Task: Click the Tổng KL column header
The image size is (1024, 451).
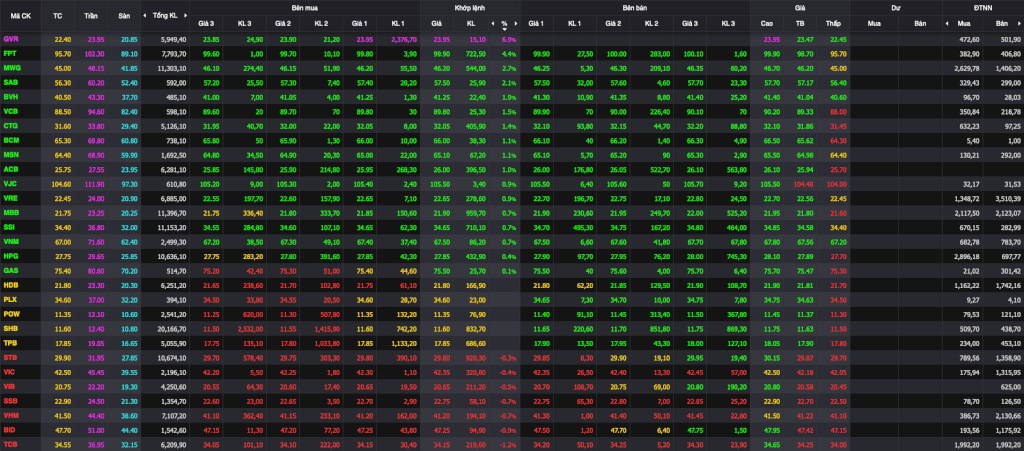Action: 165,15
